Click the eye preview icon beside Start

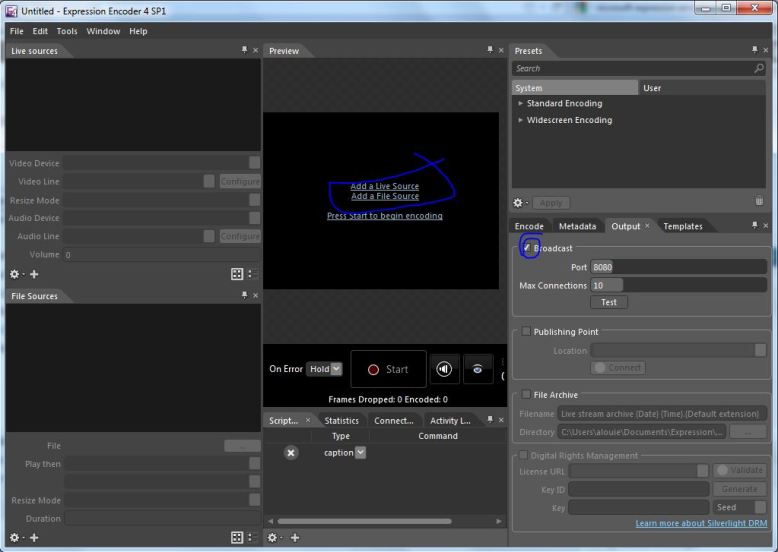pyautogui.click(x=478, y=369)
